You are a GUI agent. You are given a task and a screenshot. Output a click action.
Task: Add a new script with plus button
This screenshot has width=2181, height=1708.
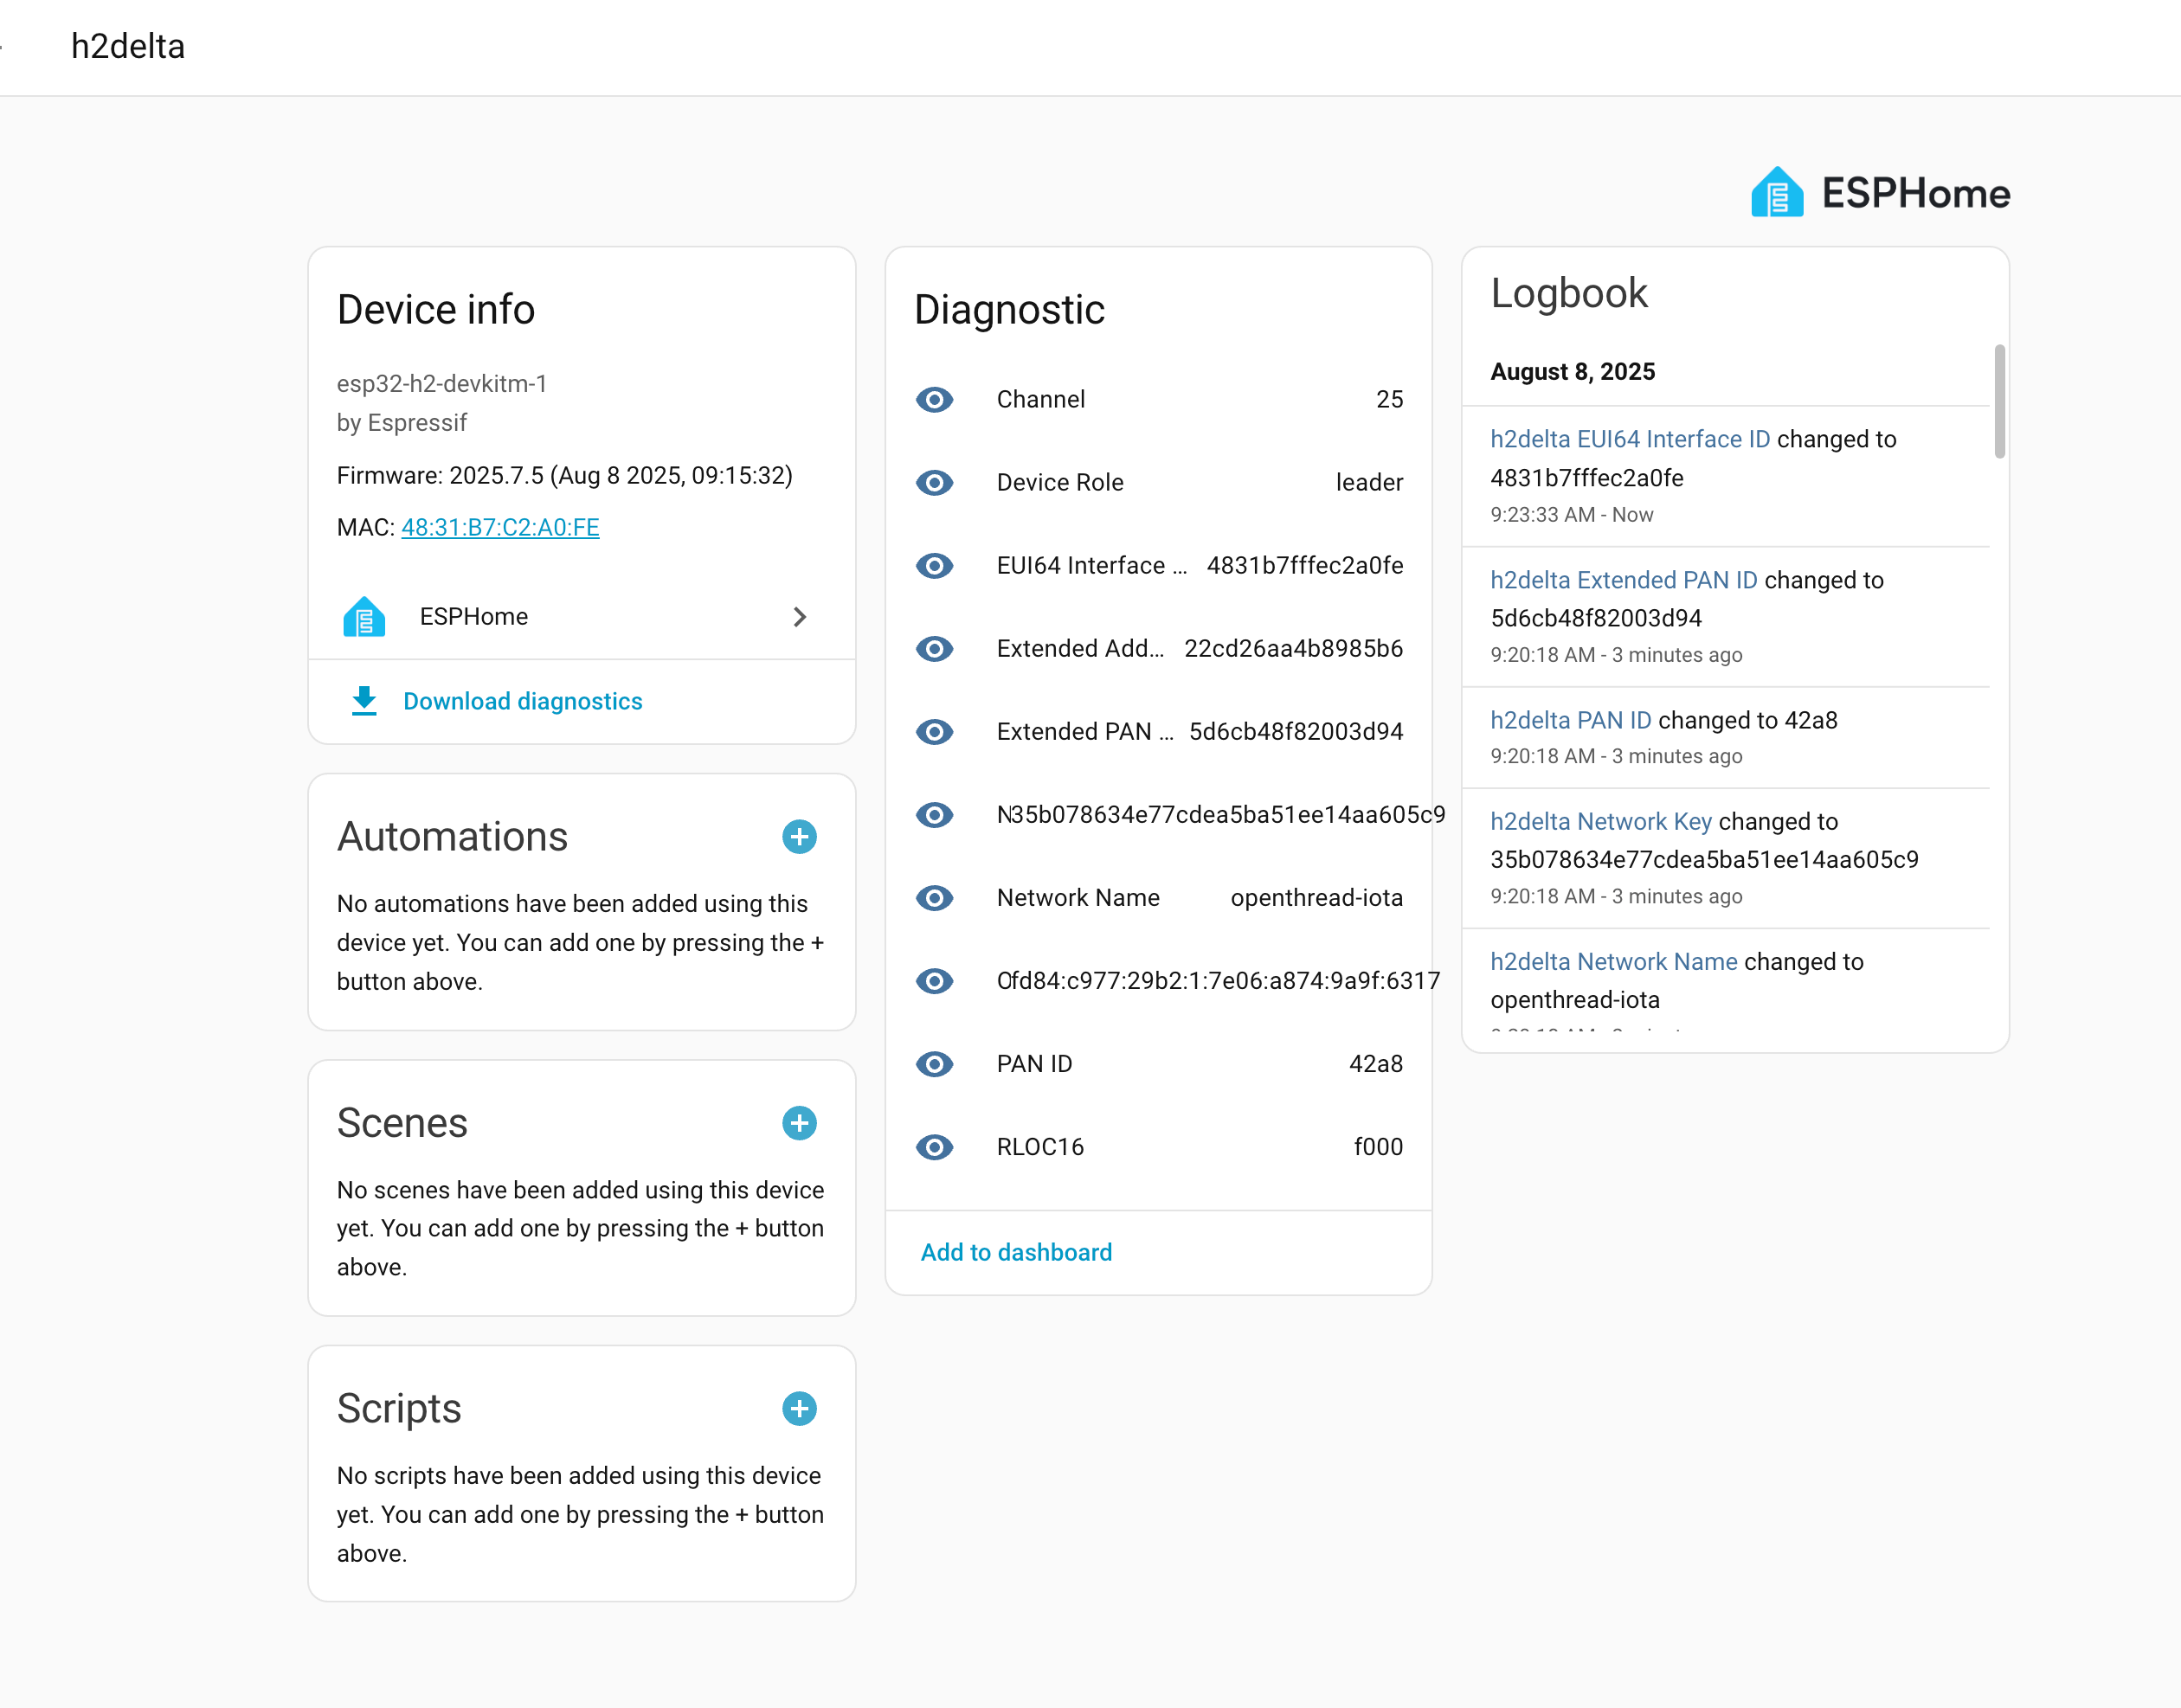[x=799, y=1408]
